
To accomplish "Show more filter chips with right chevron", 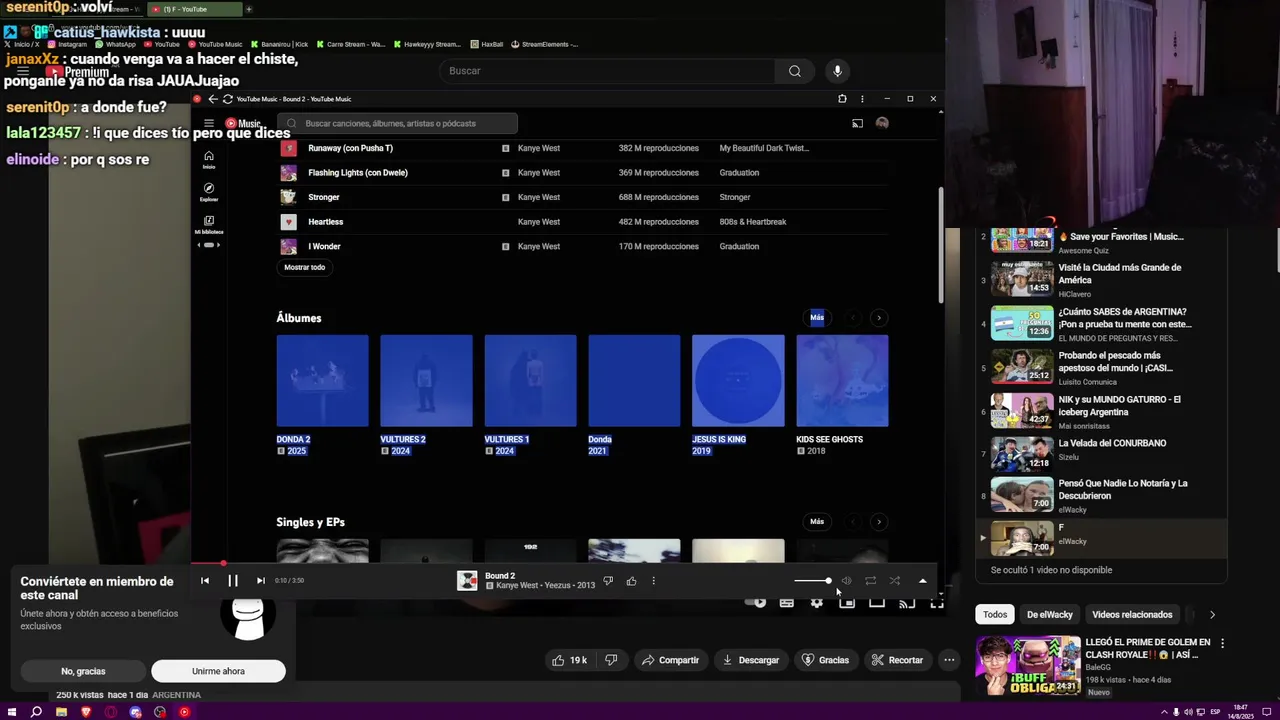I will click(1212, 615).
